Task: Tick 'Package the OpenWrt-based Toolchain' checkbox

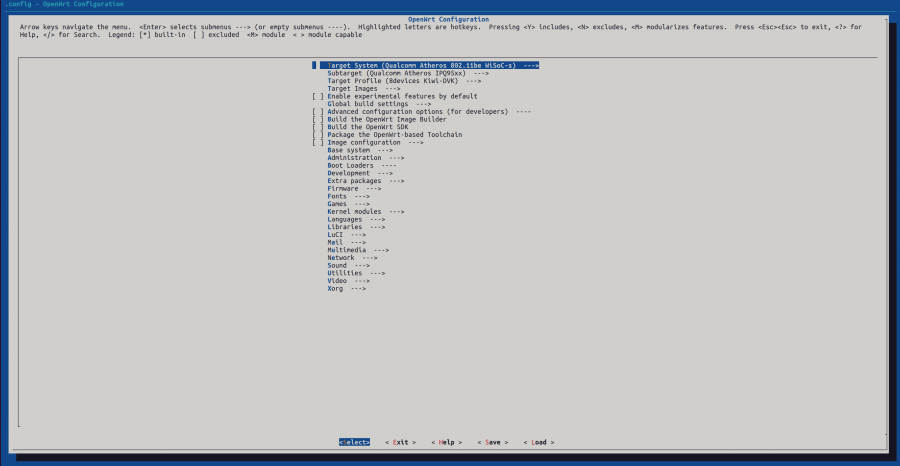Action: pyautogui.click(x=317, y=135)
